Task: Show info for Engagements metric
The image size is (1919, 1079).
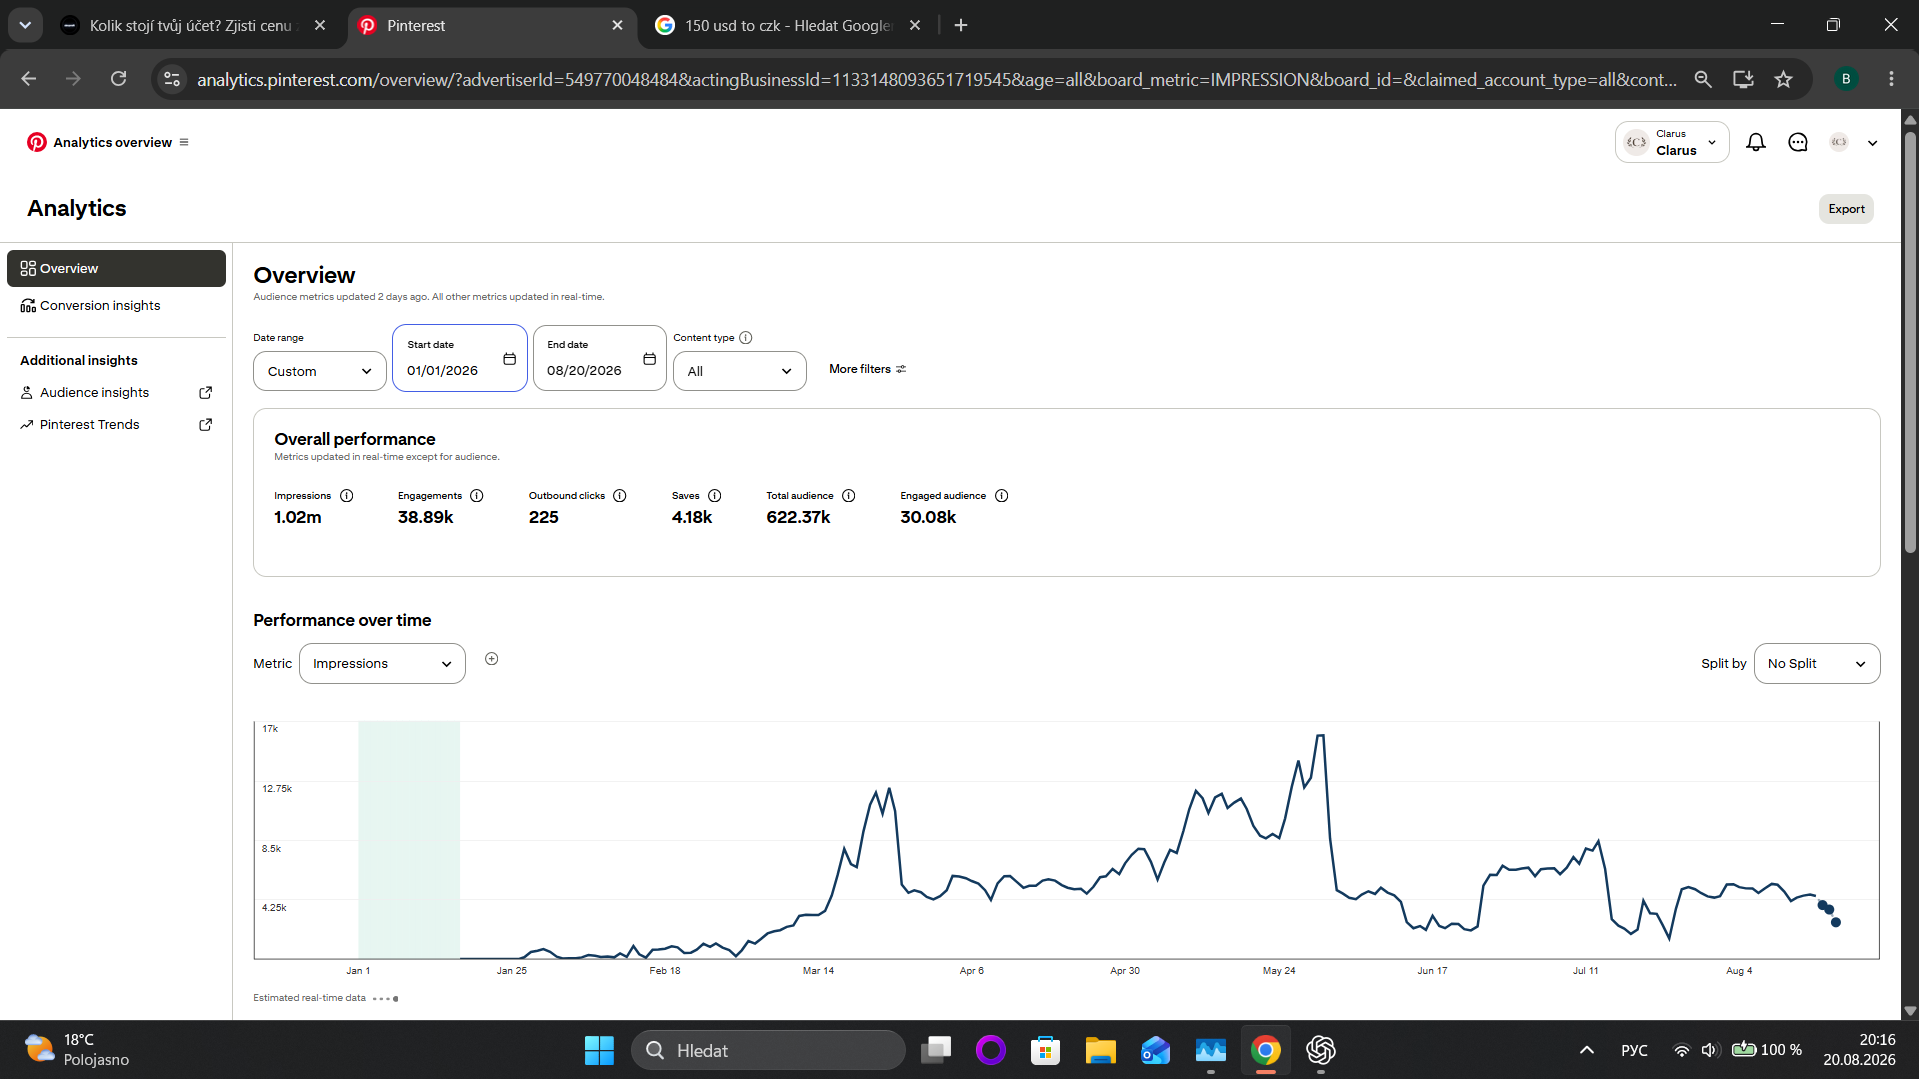Action: click(477, 496)
